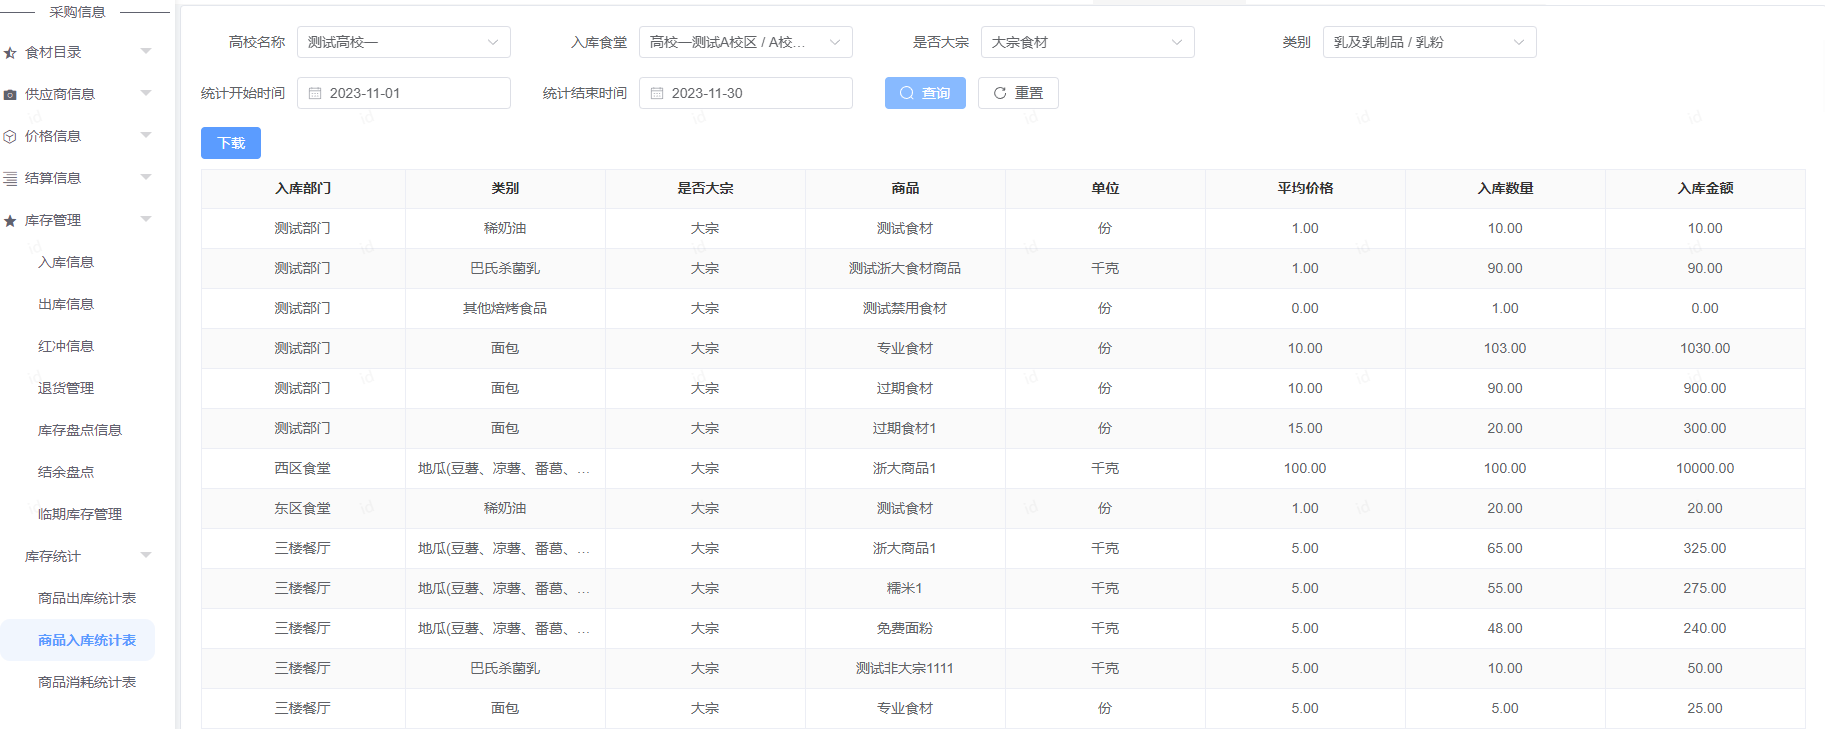
Task: Click the camera icon beside 供应商信息
Action: (x=10, y=95)
